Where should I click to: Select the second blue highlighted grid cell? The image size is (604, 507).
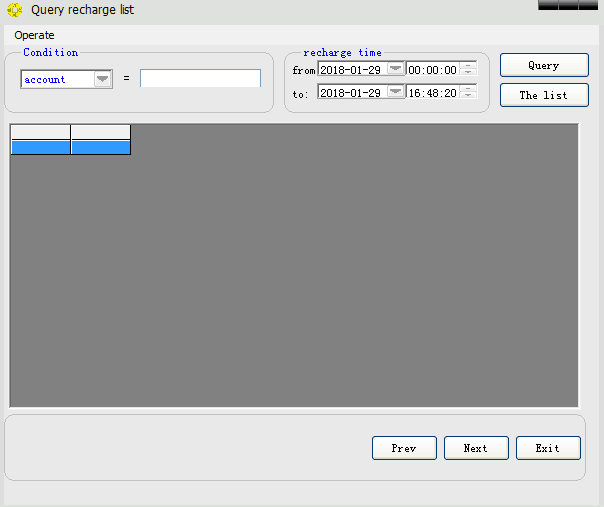coord(100,147)
